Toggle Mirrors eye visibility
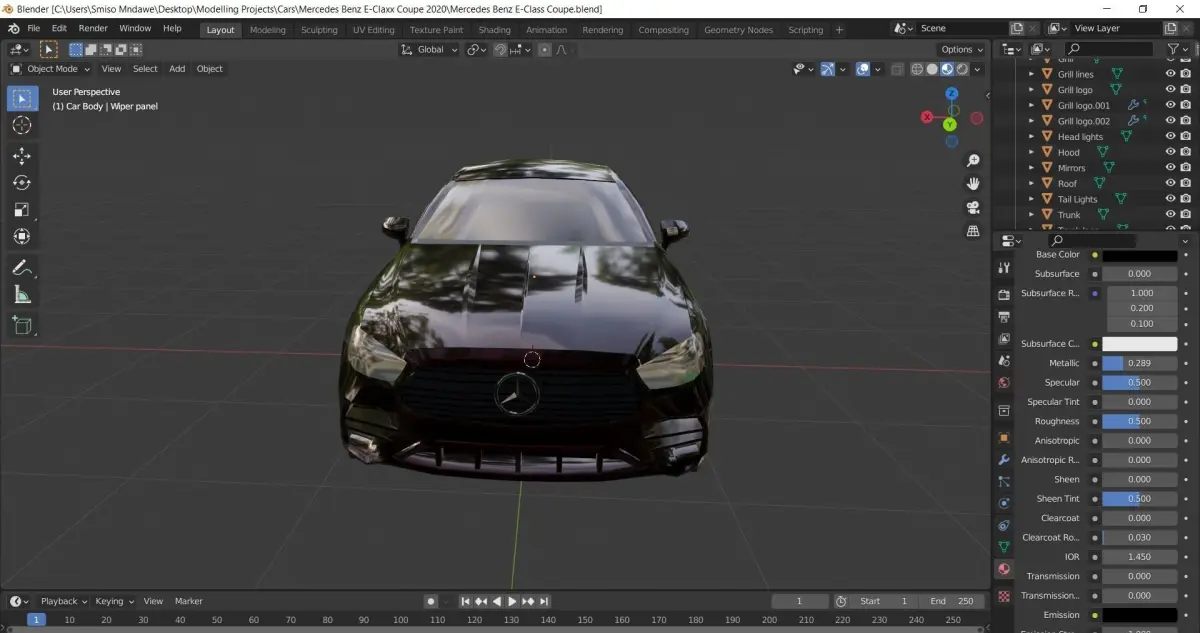This screenshot has width=1200, height=633. coord(1170,168)
